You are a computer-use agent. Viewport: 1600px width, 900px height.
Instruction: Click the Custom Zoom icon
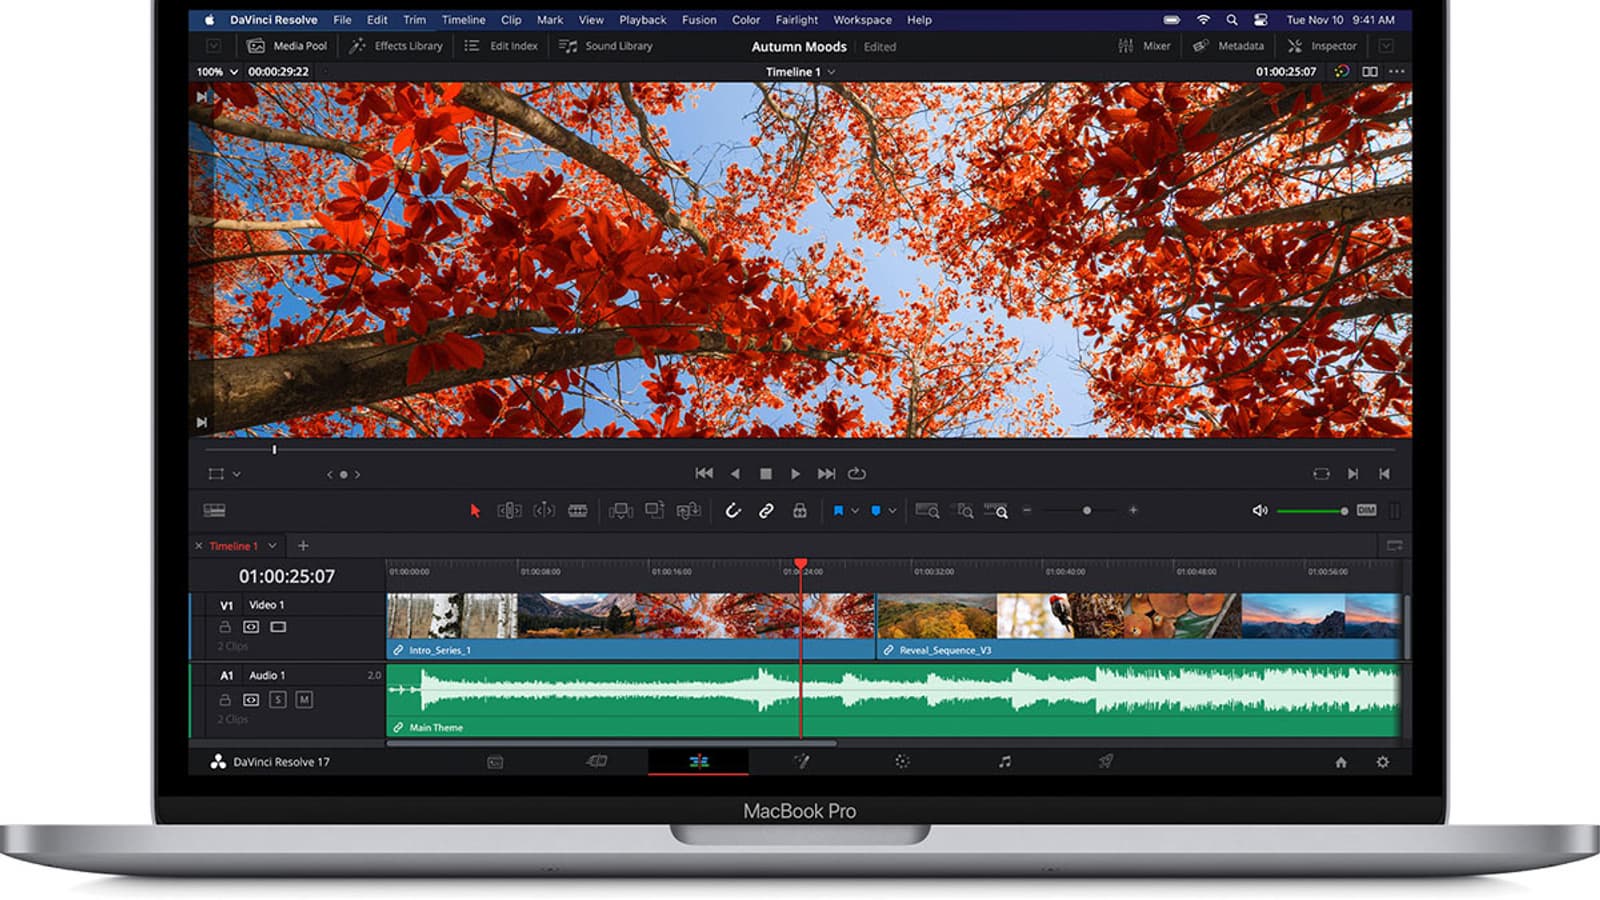point(996,511)
